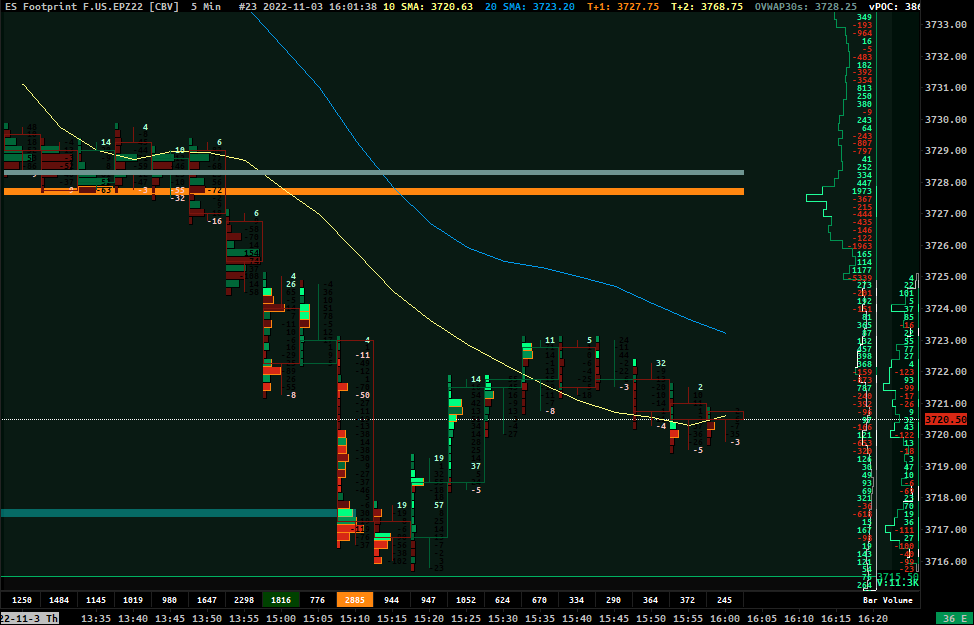Click the 13:55 time axis label
Viewport: 974px width, 625px height.
click(244, 618)
